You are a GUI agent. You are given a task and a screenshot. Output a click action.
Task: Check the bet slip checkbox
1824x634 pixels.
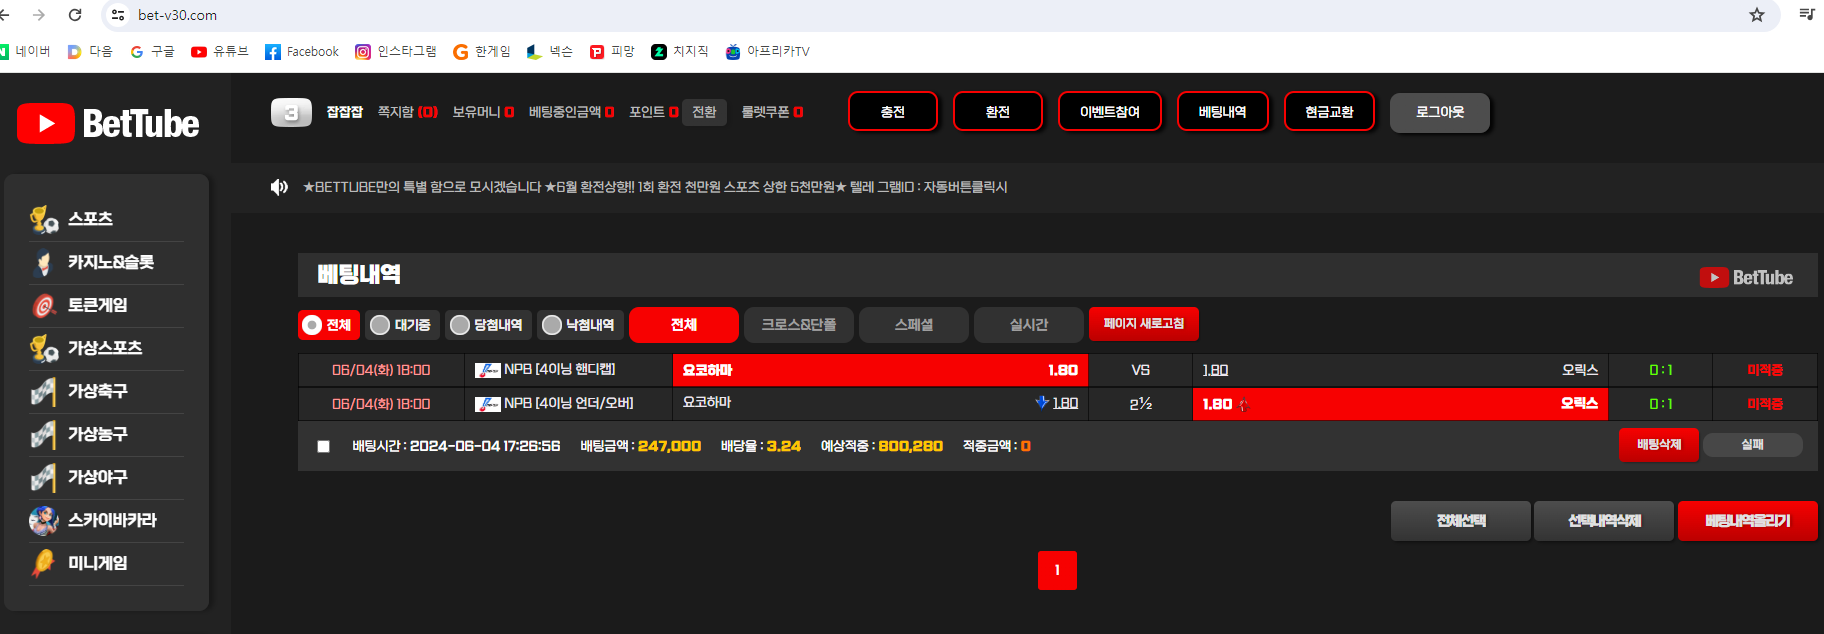coord(323,446)
